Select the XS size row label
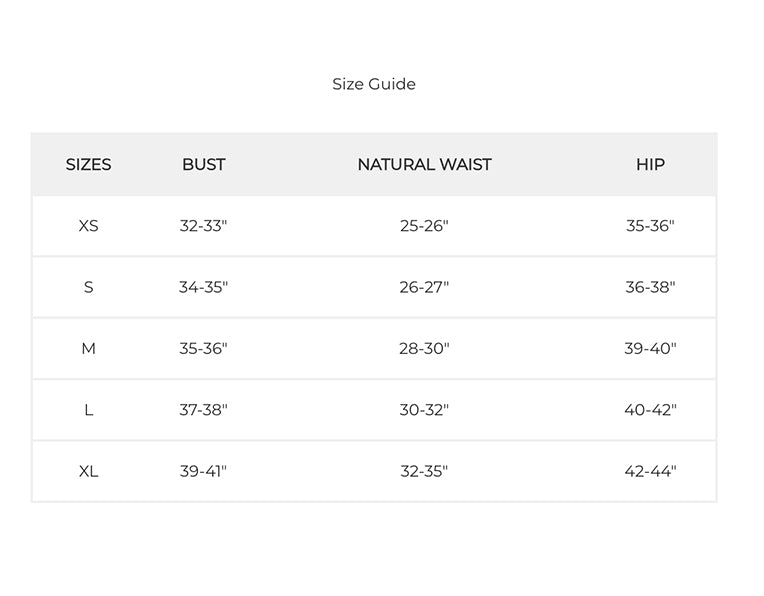This screenshot has height=596, width=764. click(x=88, y=226)
